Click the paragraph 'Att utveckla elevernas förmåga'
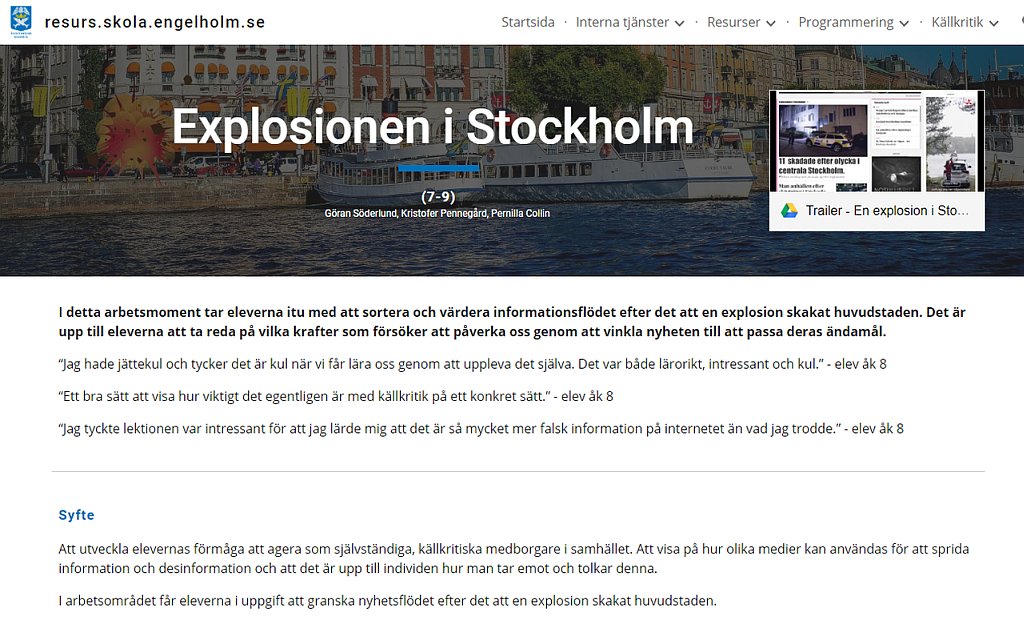 [513, 559]
